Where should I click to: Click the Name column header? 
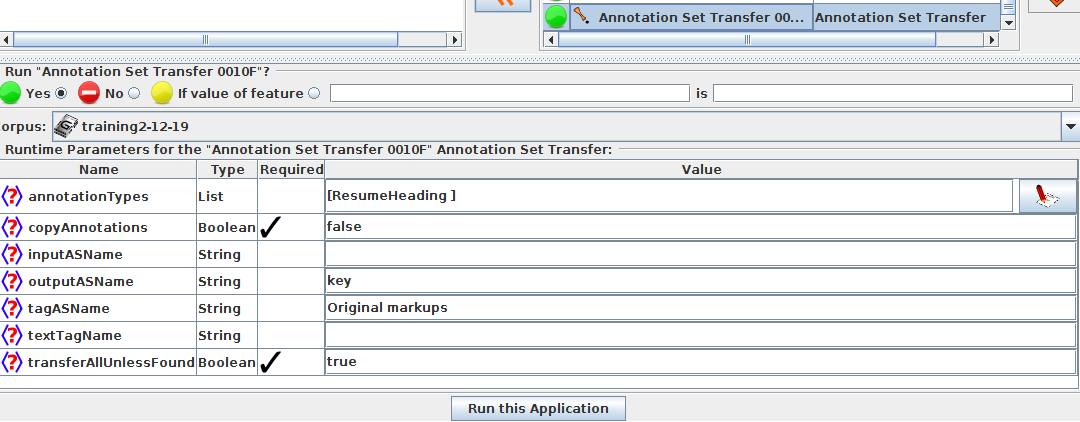pos(98,170)
